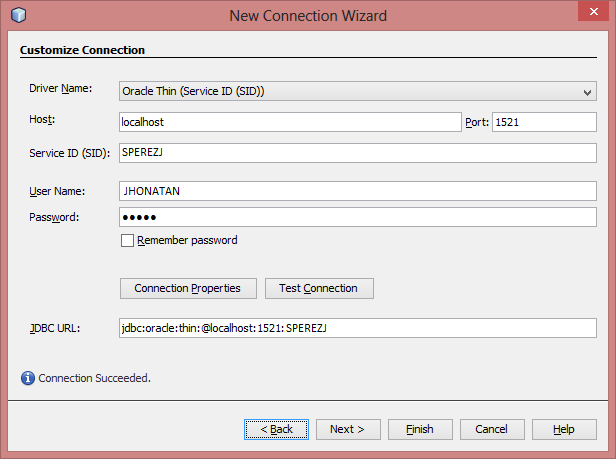The image size is (616, 459).
Task: Go back with the < Back button
Action: click(x=276, y=429)
